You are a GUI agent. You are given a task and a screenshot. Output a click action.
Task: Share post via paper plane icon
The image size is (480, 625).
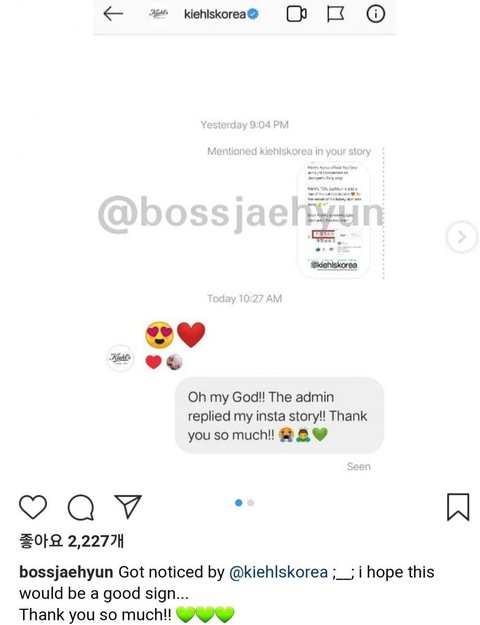(128, 506)
